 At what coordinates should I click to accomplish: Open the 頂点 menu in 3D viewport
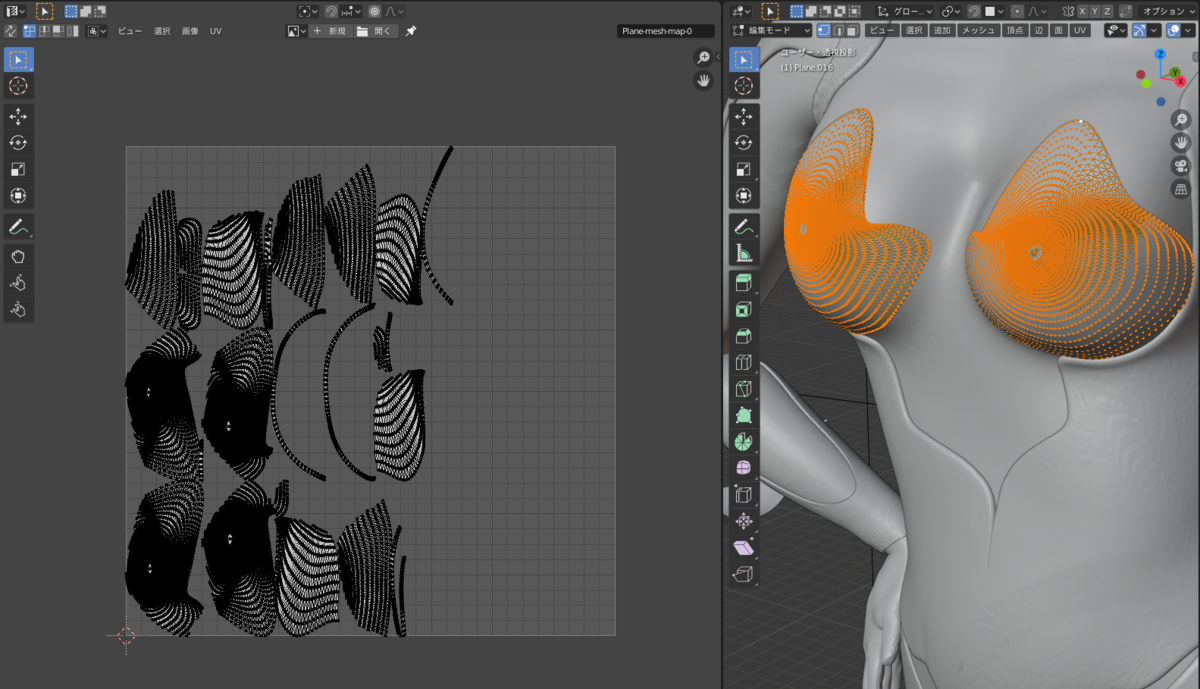tap(1014, 31)
